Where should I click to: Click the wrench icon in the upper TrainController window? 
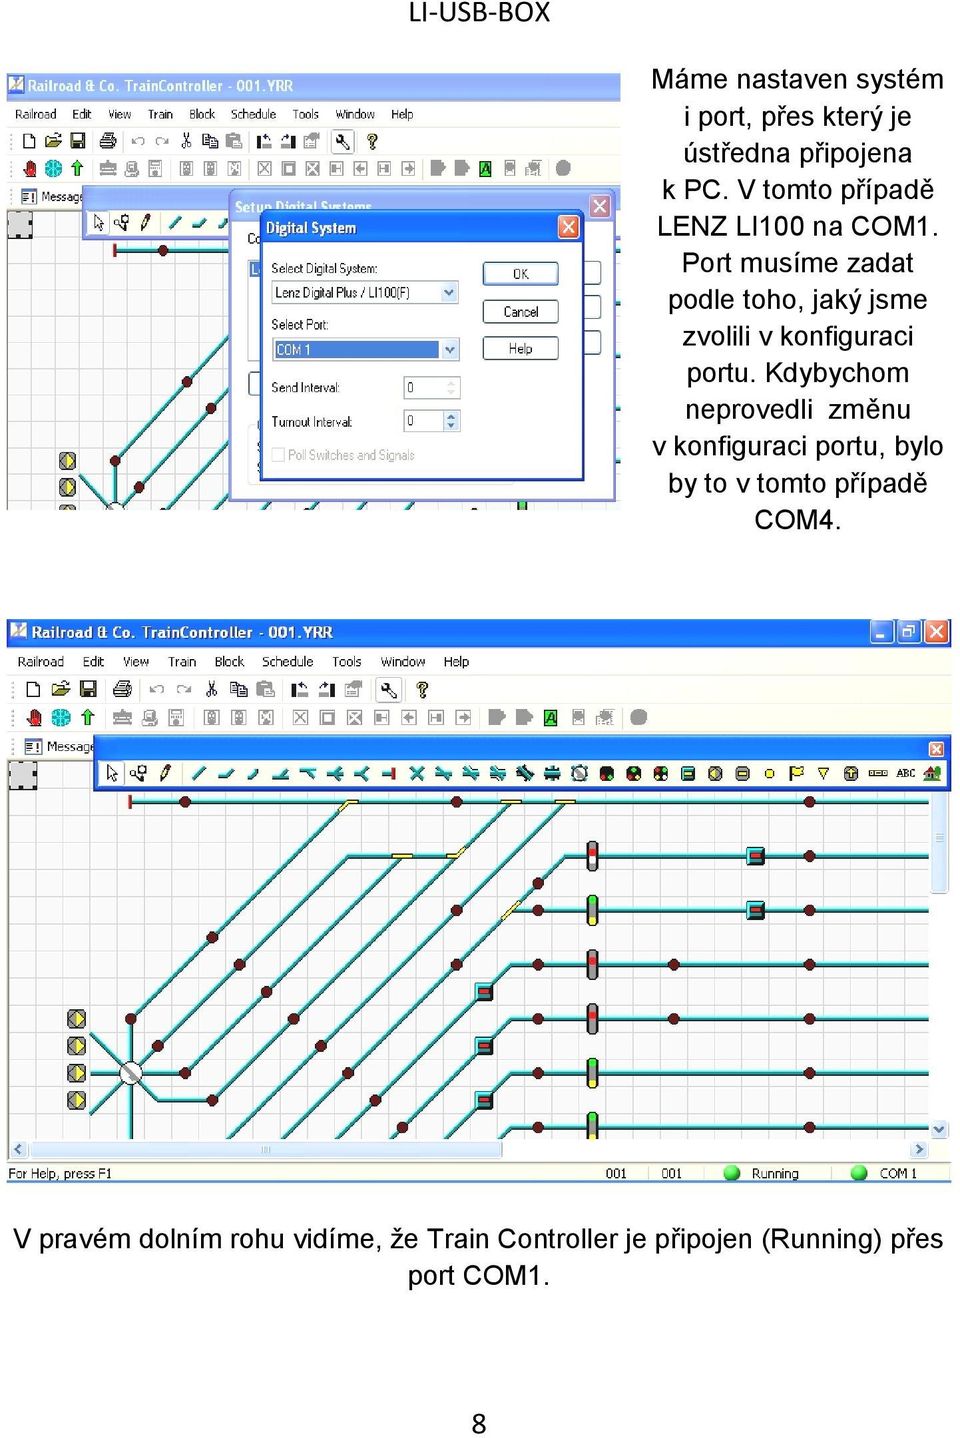point(343,141)
